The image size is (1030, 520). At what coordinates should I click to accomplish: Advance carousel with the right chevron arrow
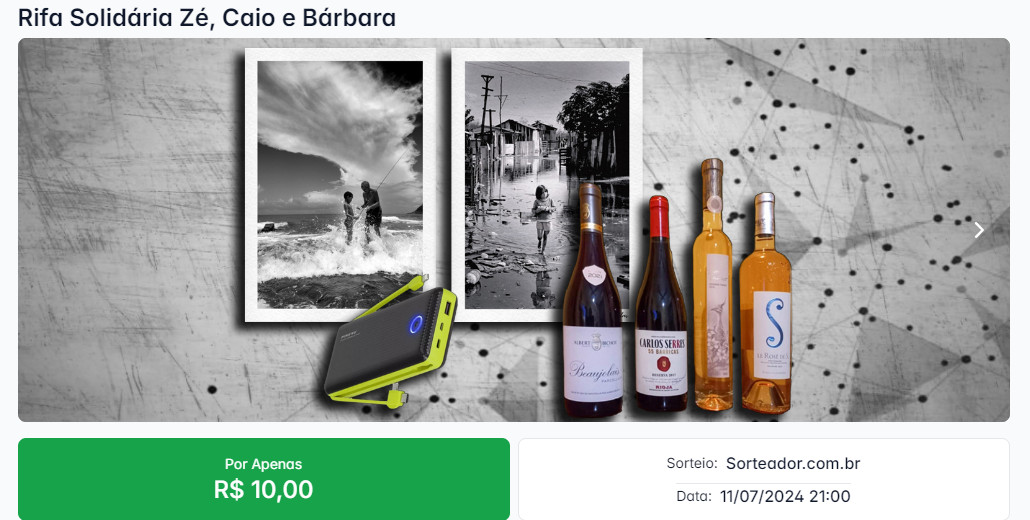click(979, 230)
